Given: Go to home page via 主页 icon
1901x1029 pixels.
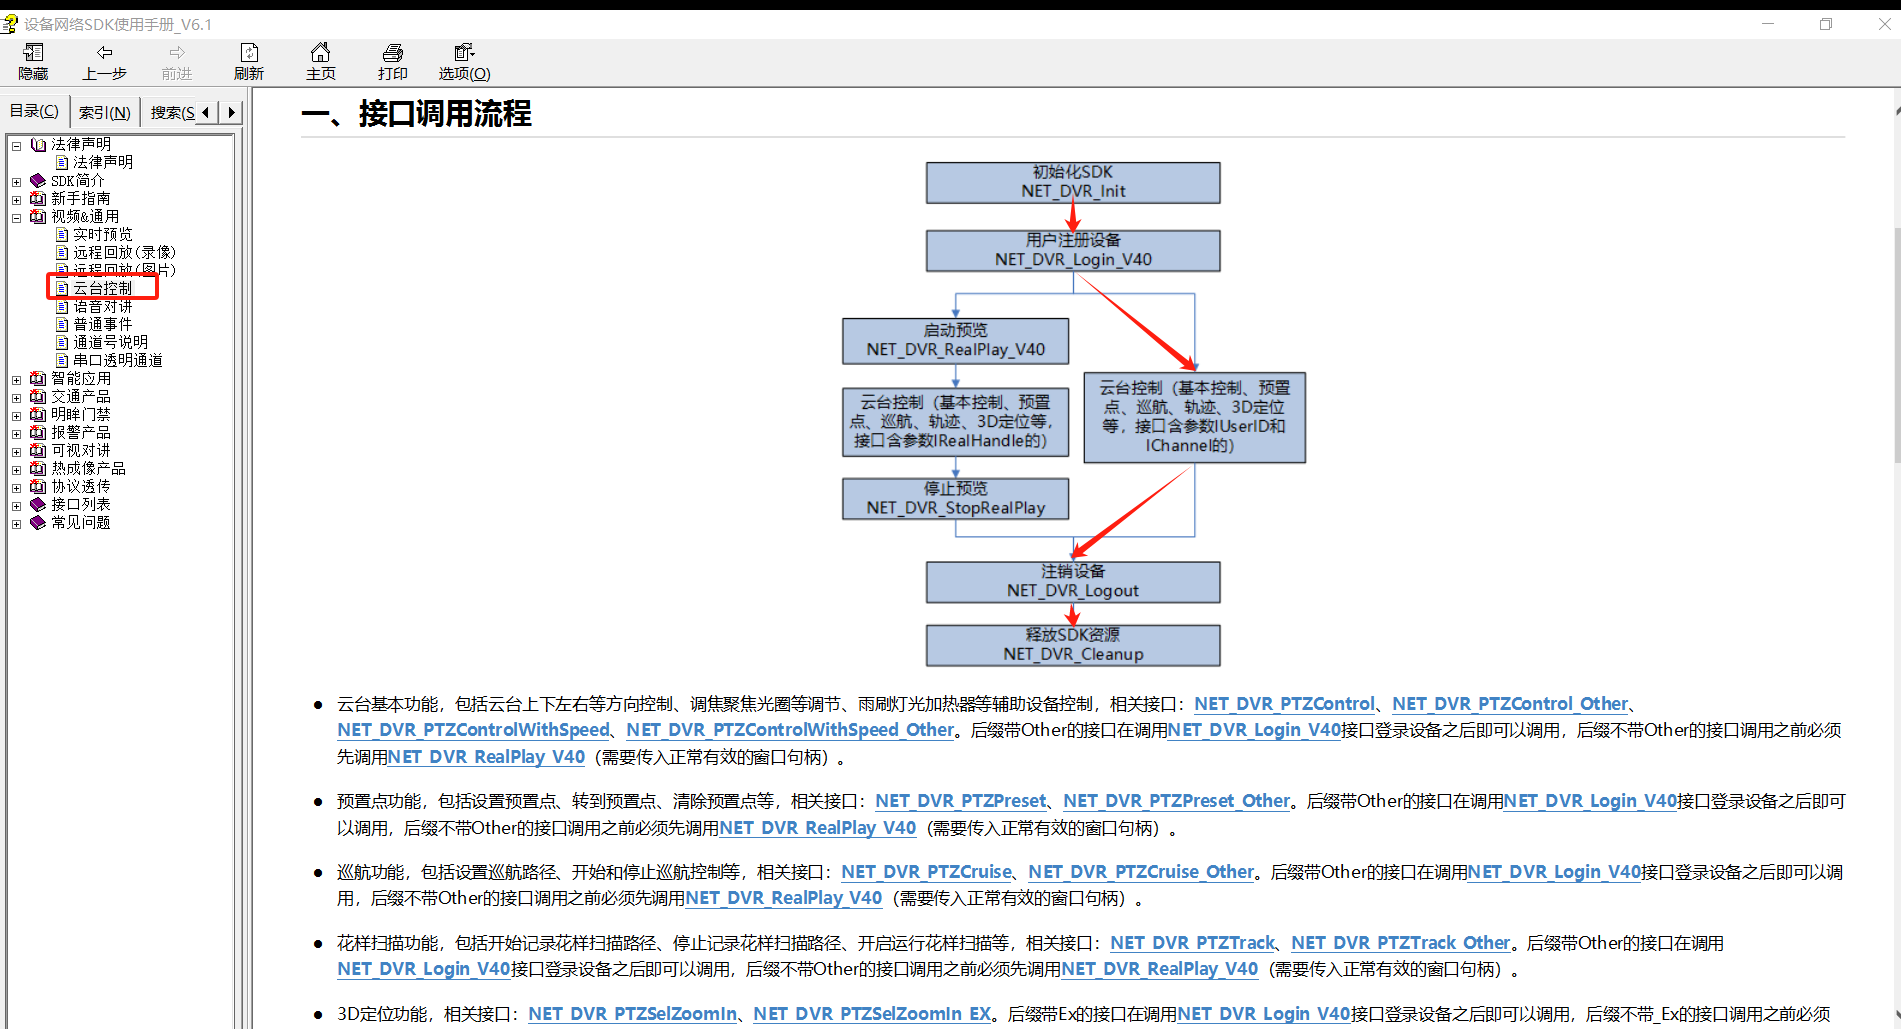Looking at the screenshot, I should point(320,60).
